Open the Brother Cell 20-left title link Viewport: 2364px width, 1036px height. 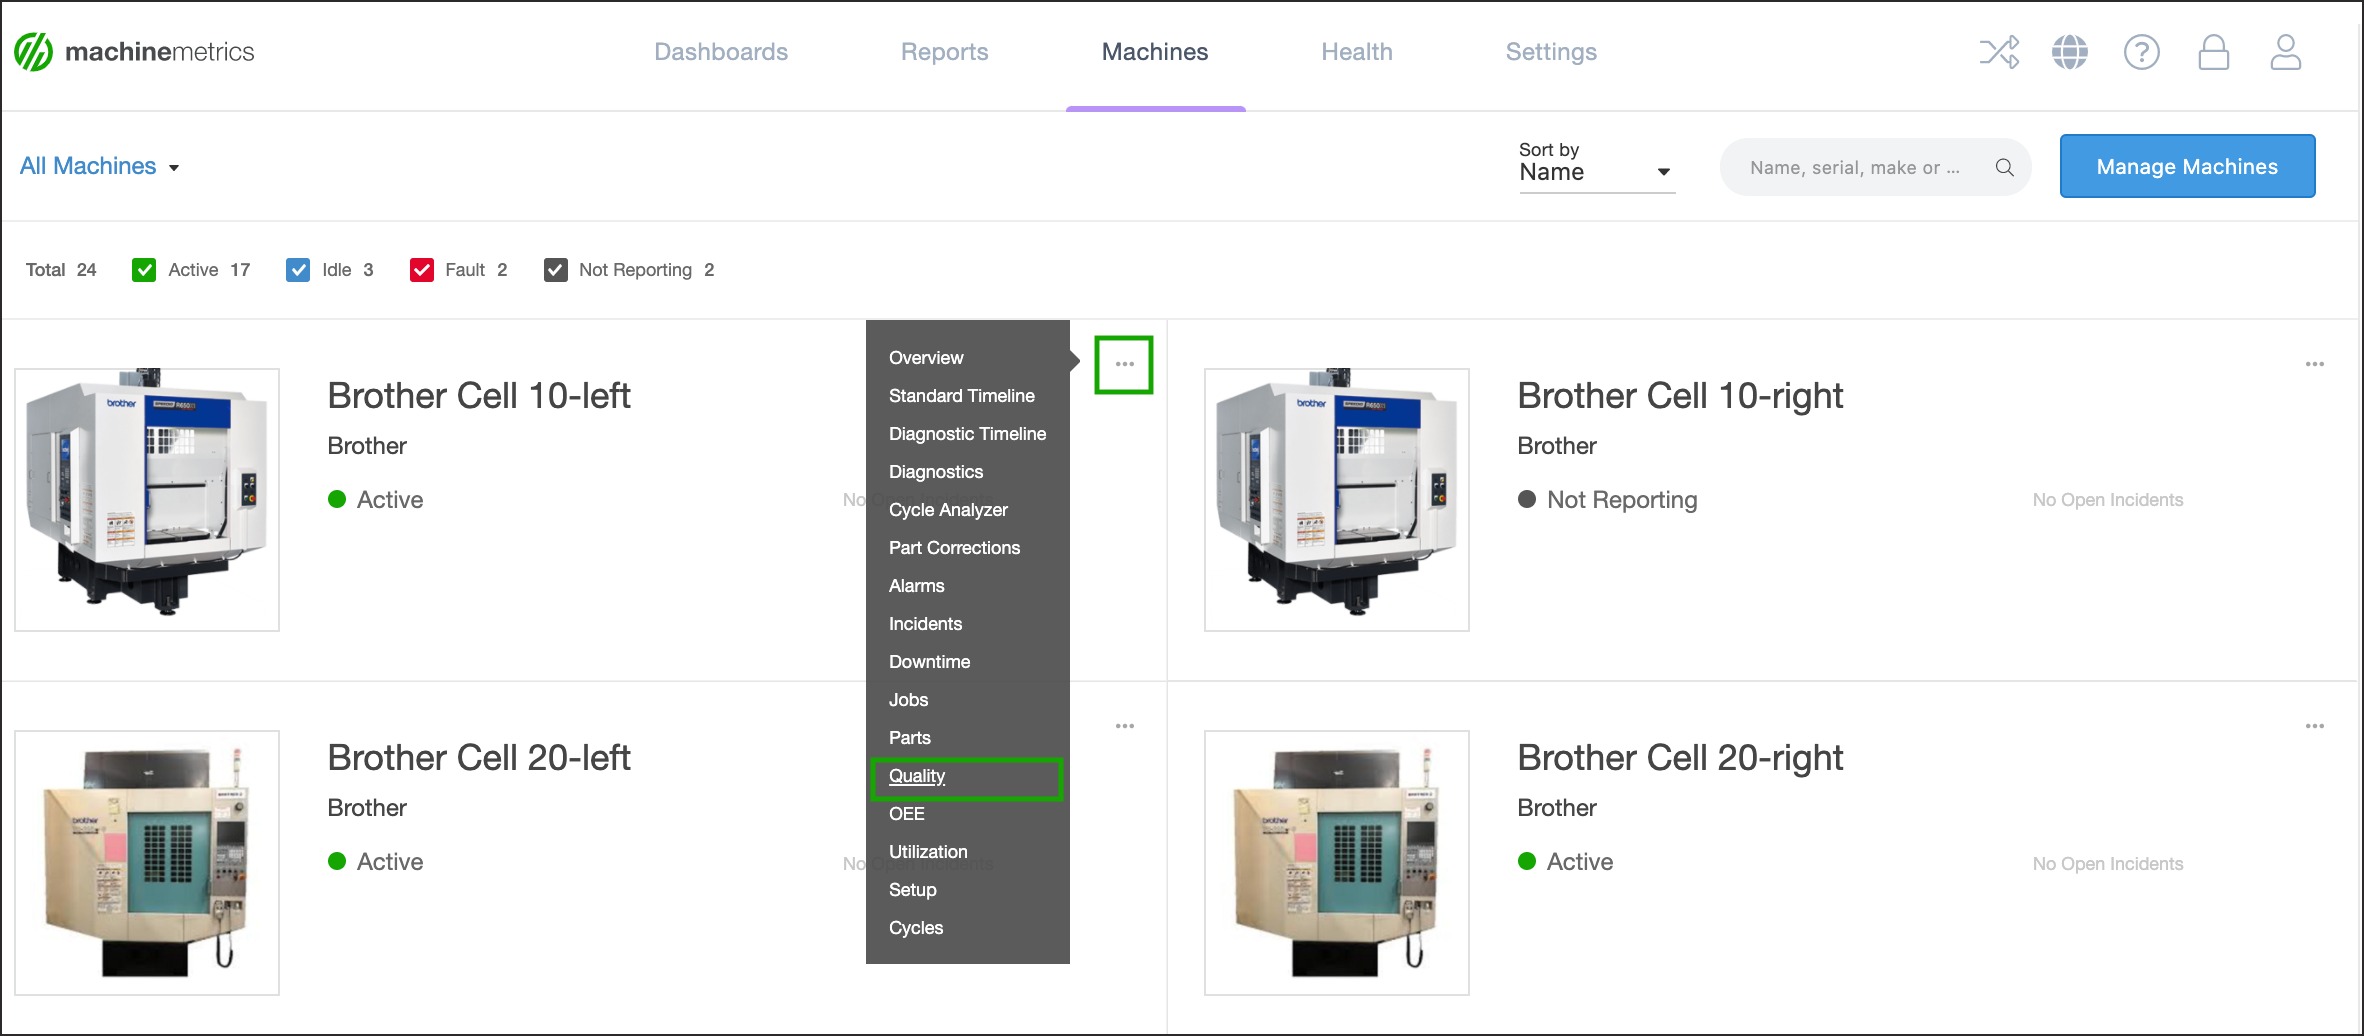pyautogui.click(x=479, y=758)
